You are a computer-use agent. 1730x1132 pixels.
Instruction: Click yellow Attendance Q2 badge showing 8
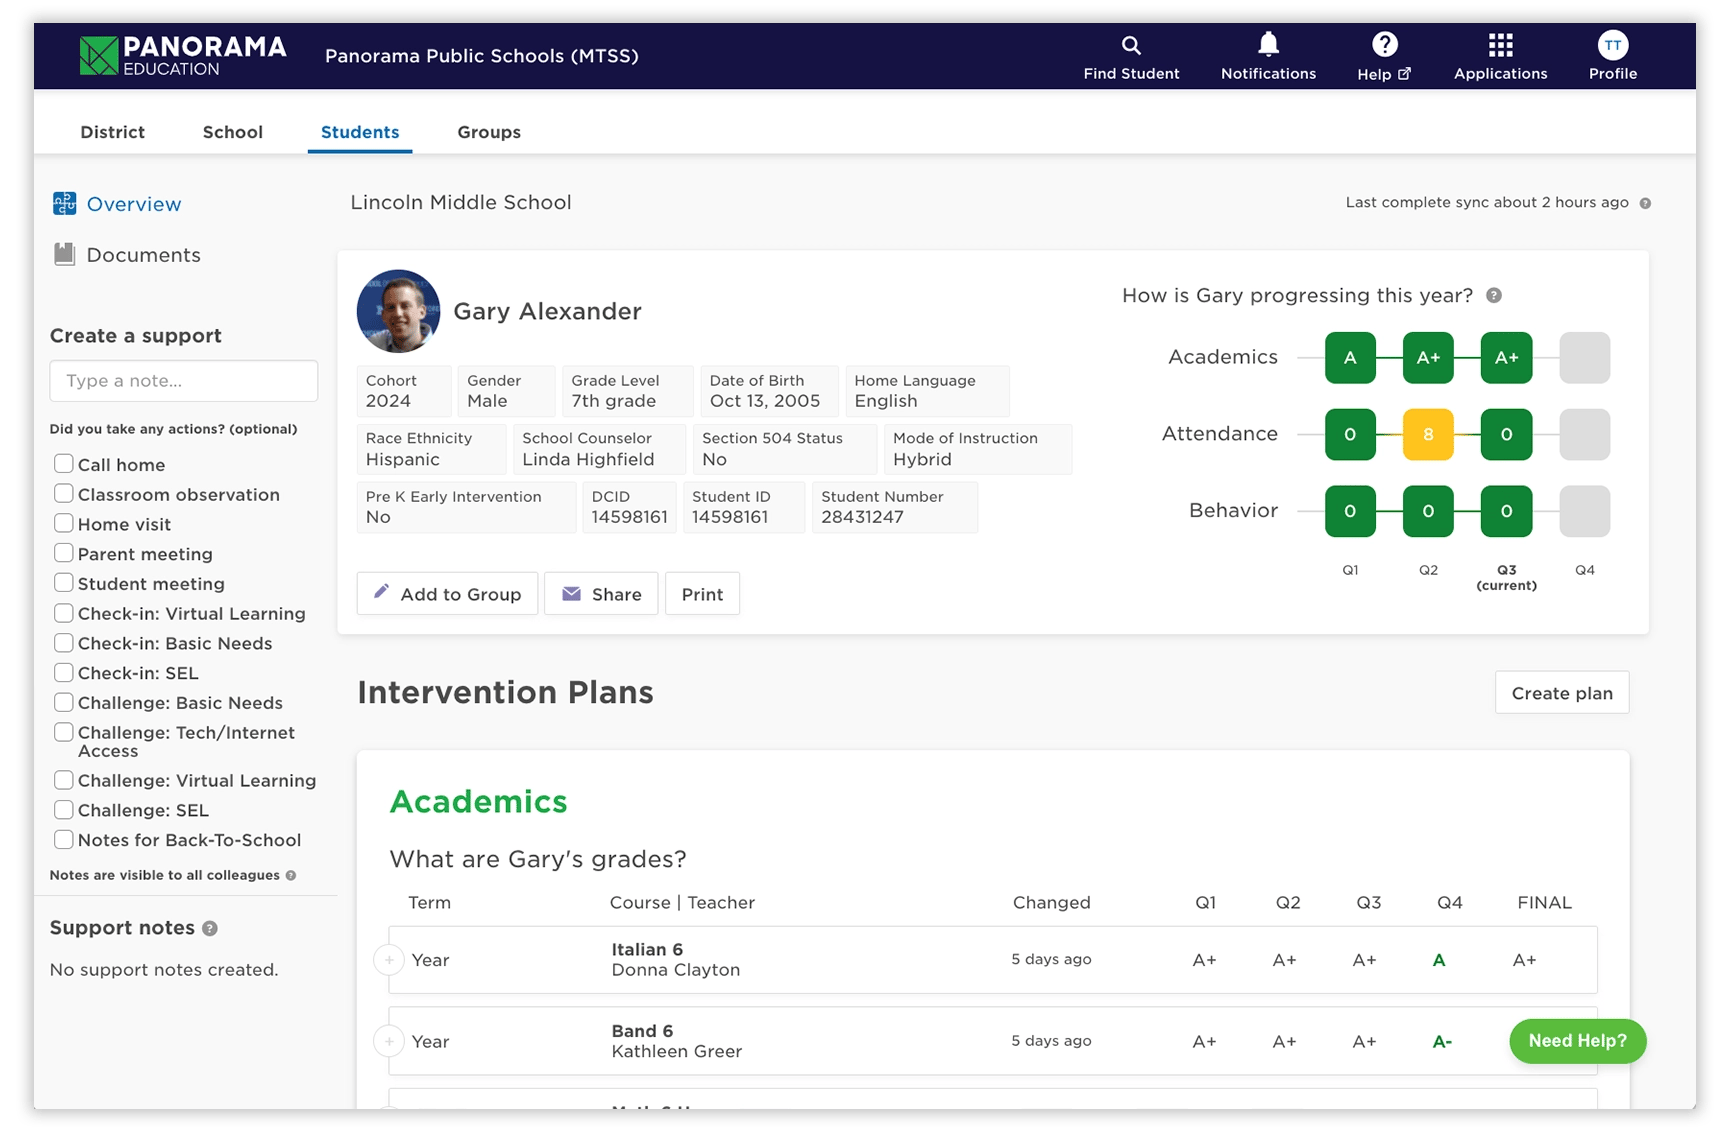pyautogui.click(x=1428, y=434)
